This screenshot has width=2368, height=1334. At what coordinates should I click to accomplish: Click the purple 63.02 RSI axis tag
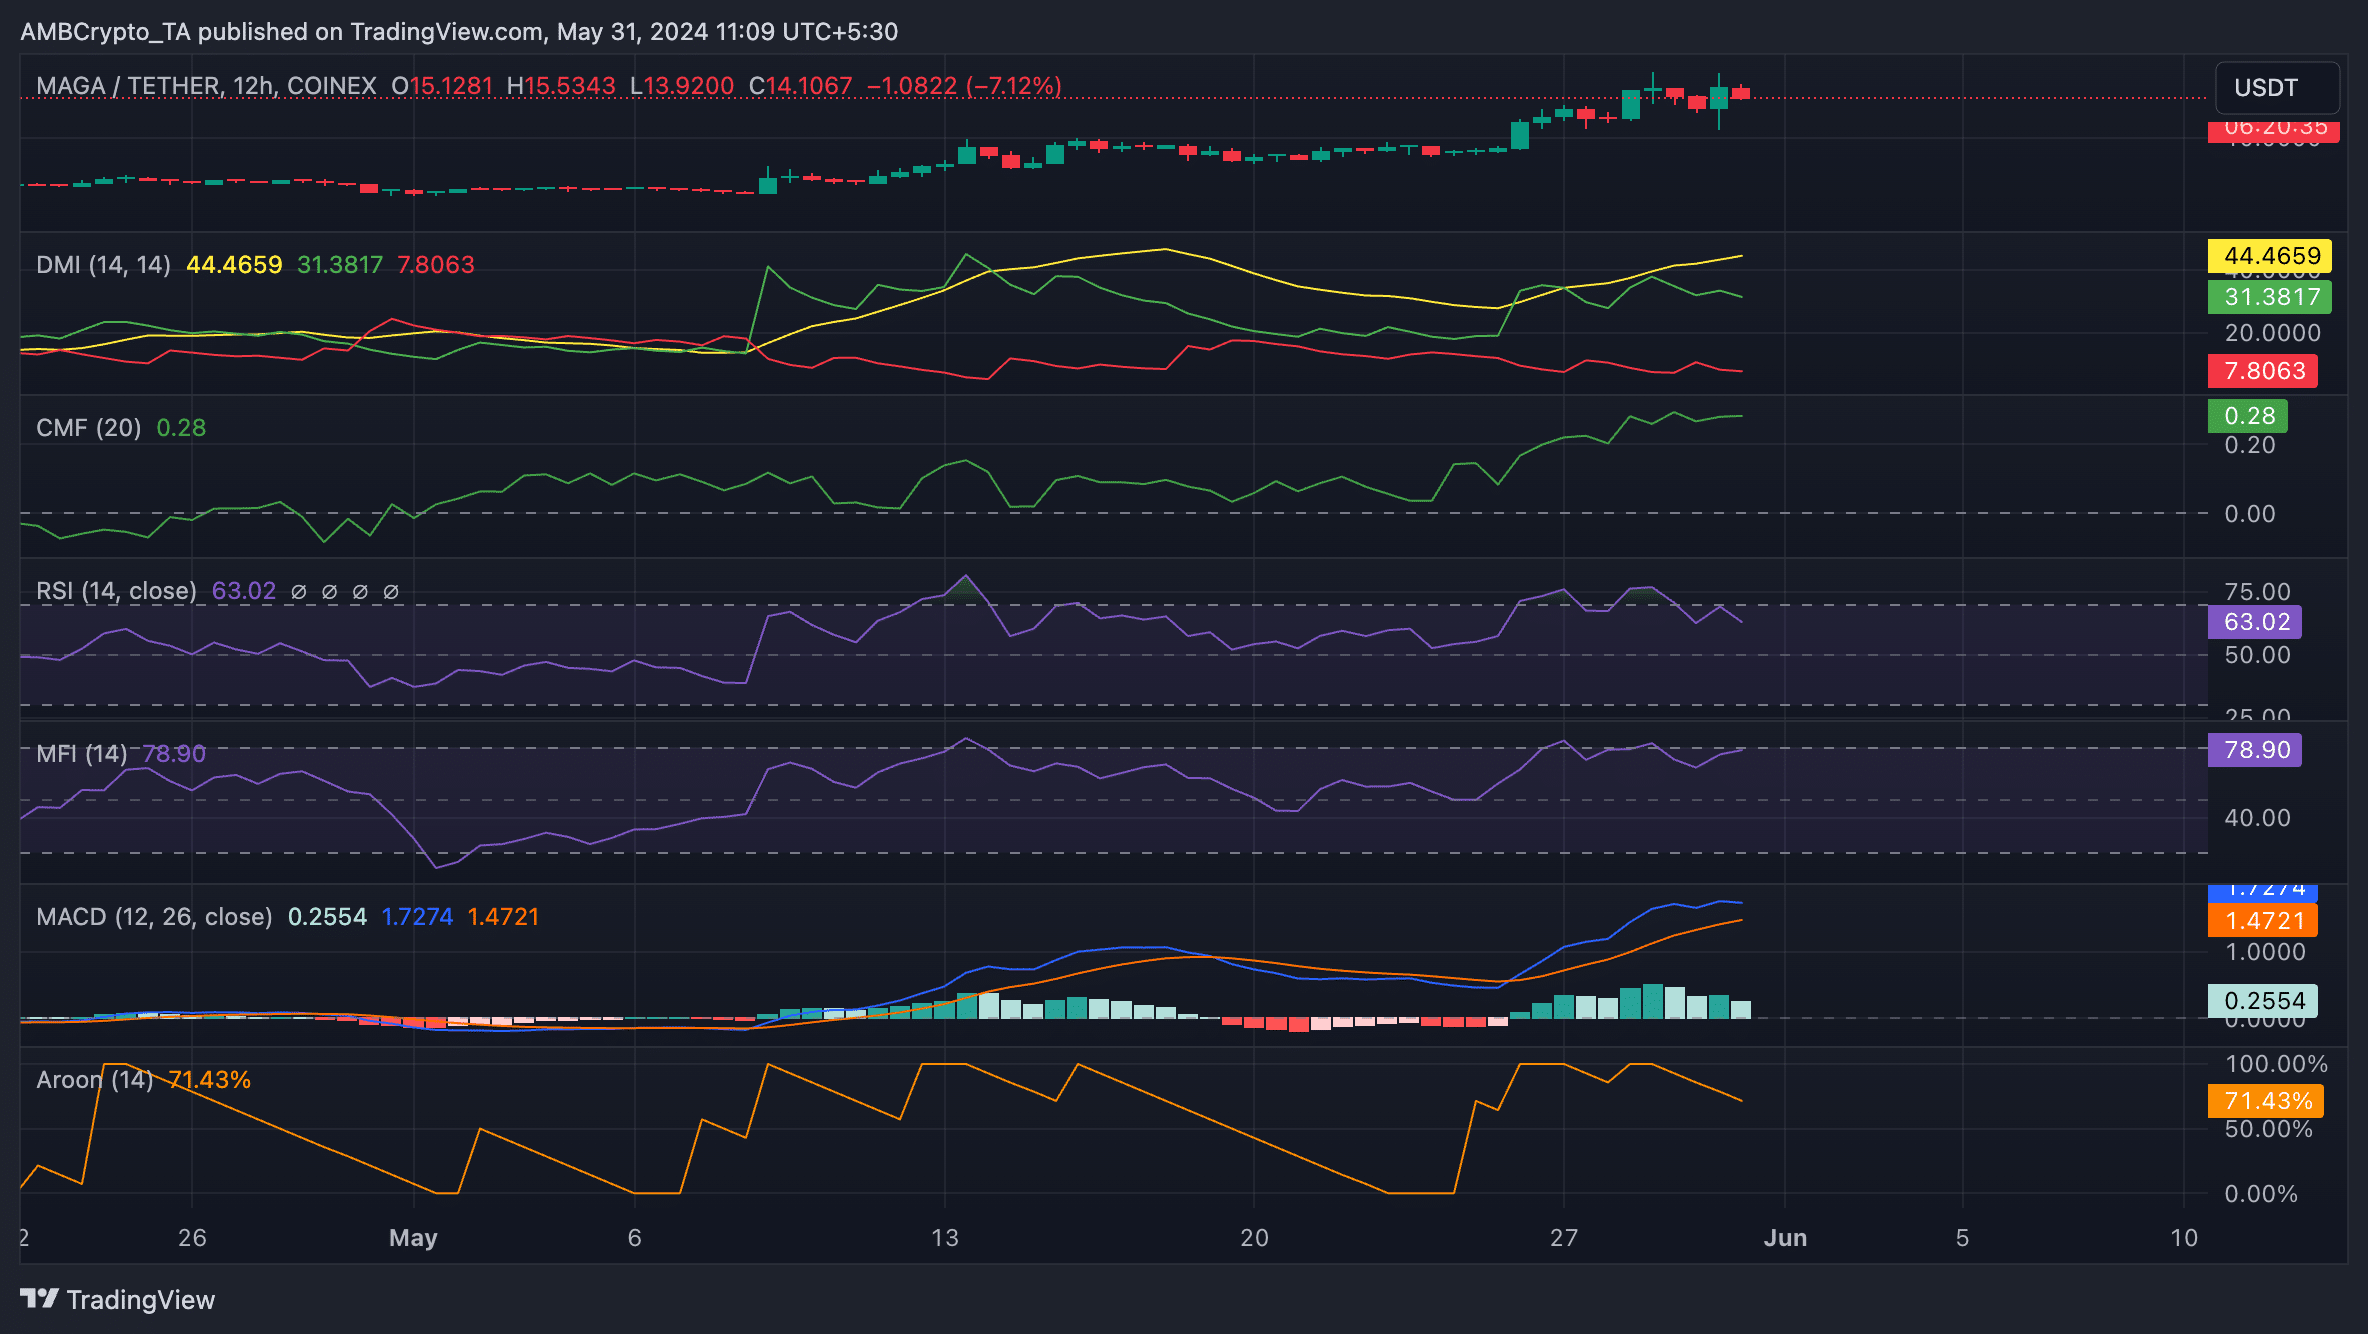pyautogui.click(x=2255, y=622)
